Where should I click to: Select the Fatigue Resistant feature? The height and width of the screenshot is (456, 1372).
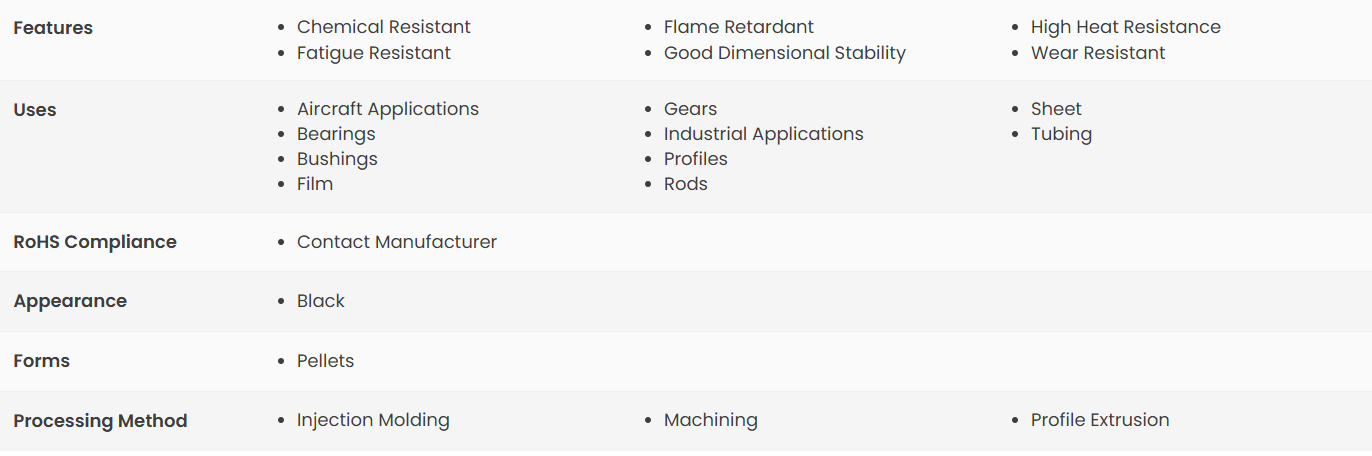(374, 53)
